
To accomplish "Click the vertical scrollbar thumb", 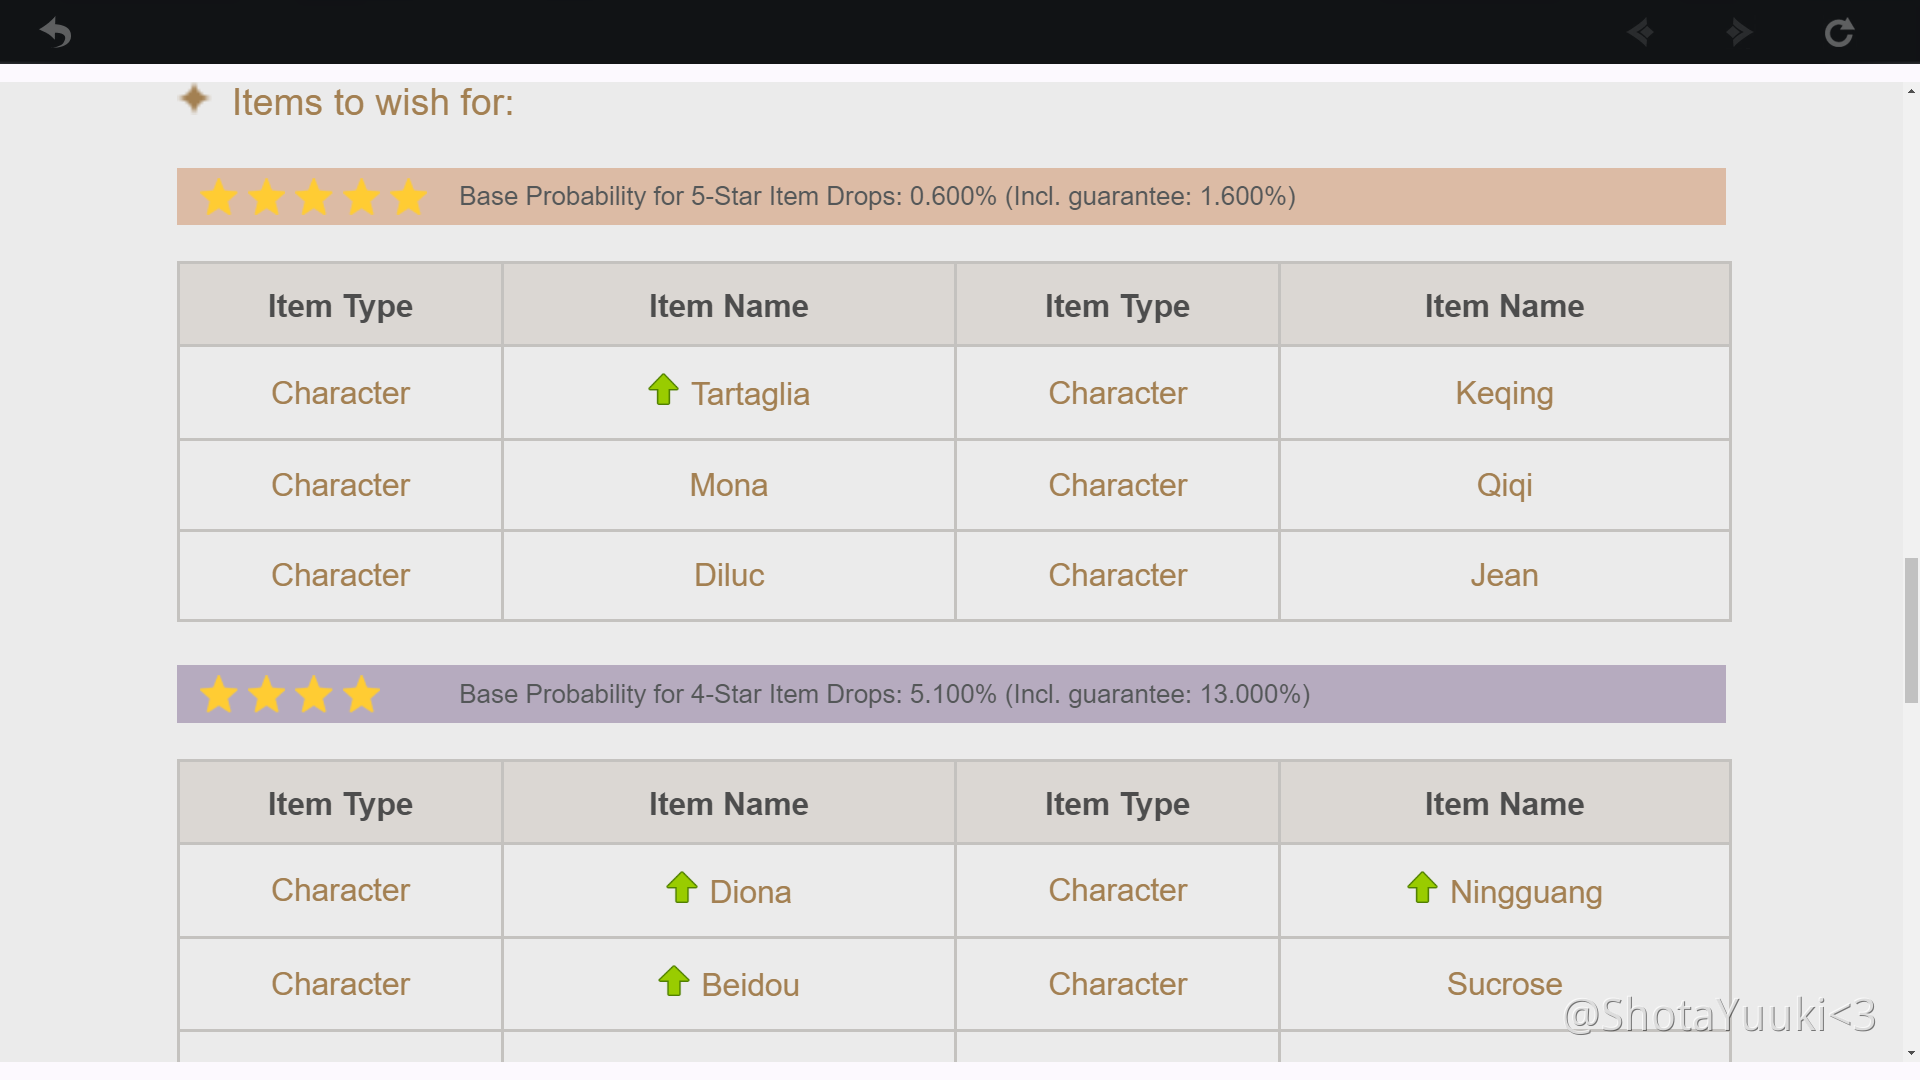I will point(1911,631).
